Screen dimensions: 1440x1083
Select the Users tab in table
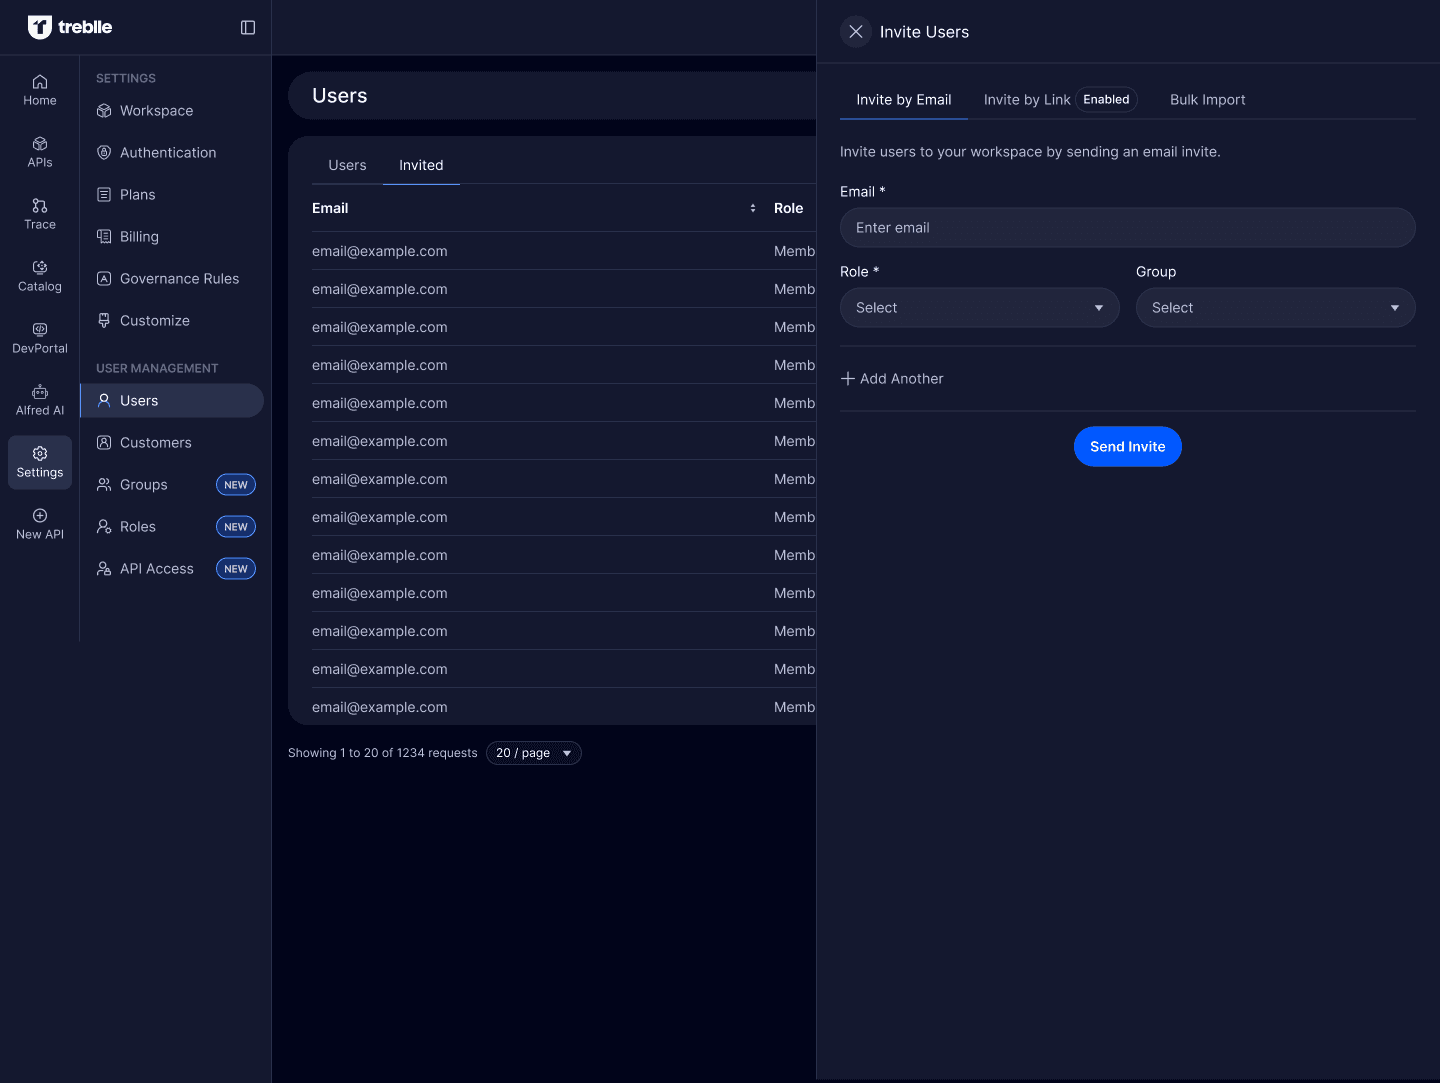[x=347, y=166]
